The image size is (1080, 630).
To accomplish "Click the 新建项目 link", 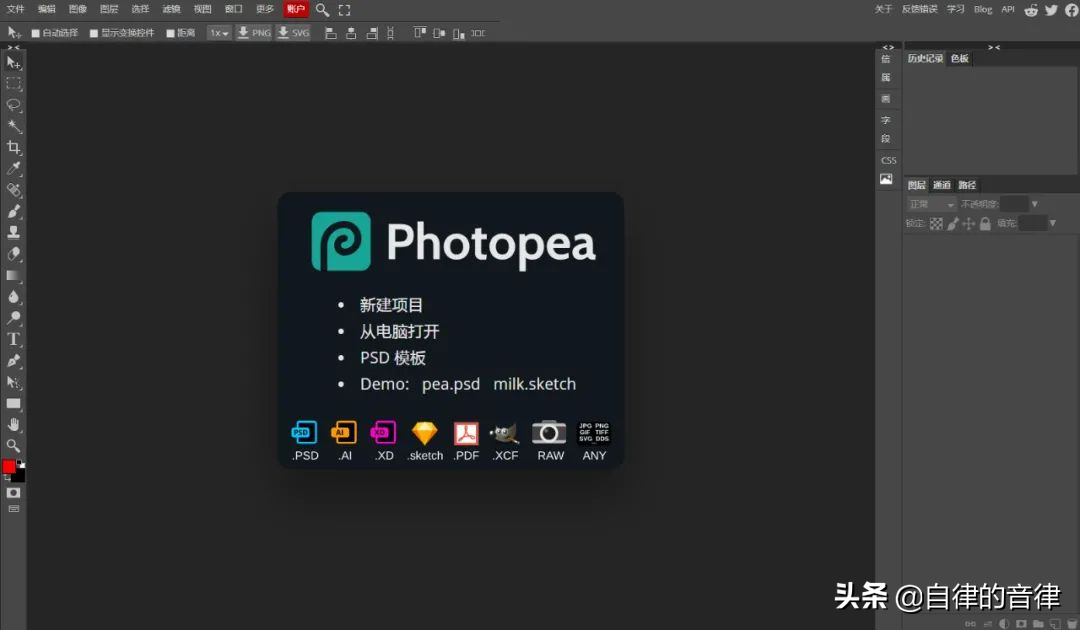I will pyautogui.click(x=391, y=305).
